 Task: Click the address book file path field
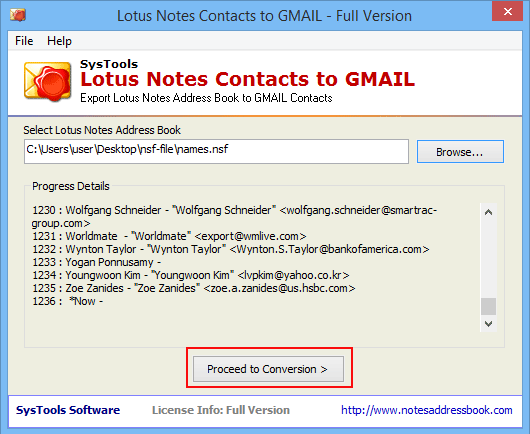pyautogui.click(x=216, y=151)
